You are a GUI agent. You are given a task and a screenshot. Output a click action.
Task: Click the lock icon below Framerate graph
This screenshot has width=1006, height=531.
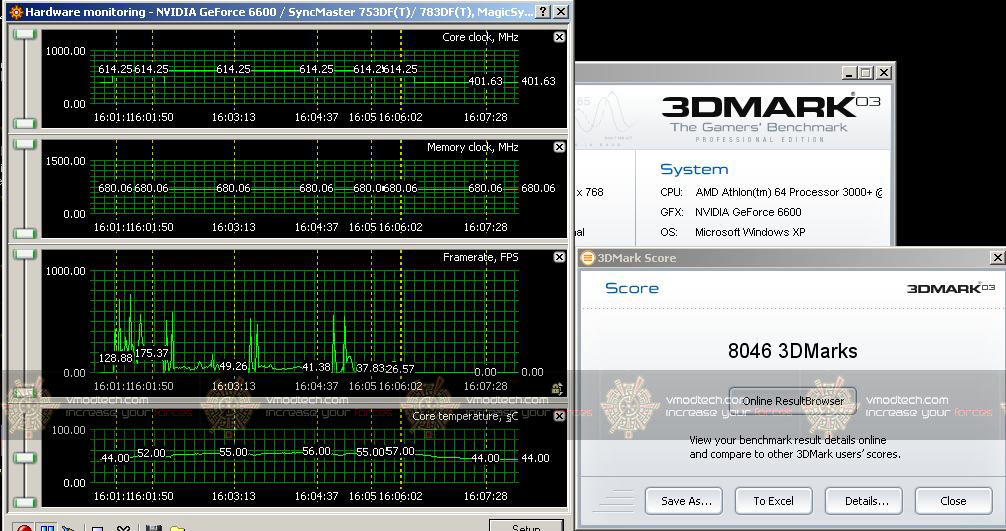click(557, 388)
